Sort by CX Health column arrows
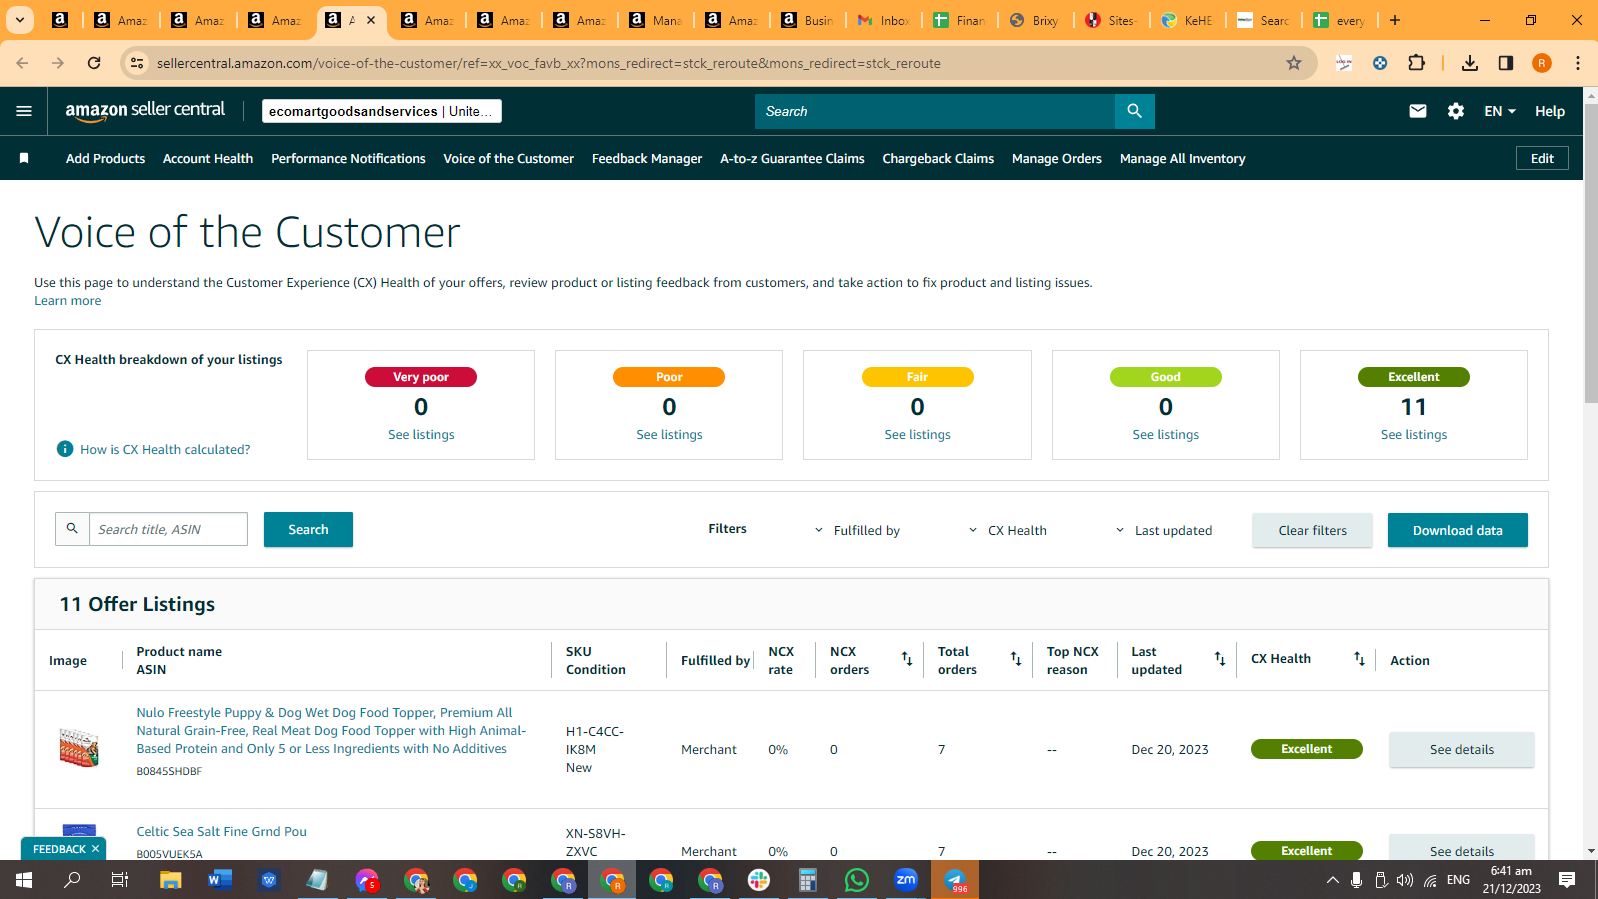The image size is (1598, 899). click(x=1359, y=659)
